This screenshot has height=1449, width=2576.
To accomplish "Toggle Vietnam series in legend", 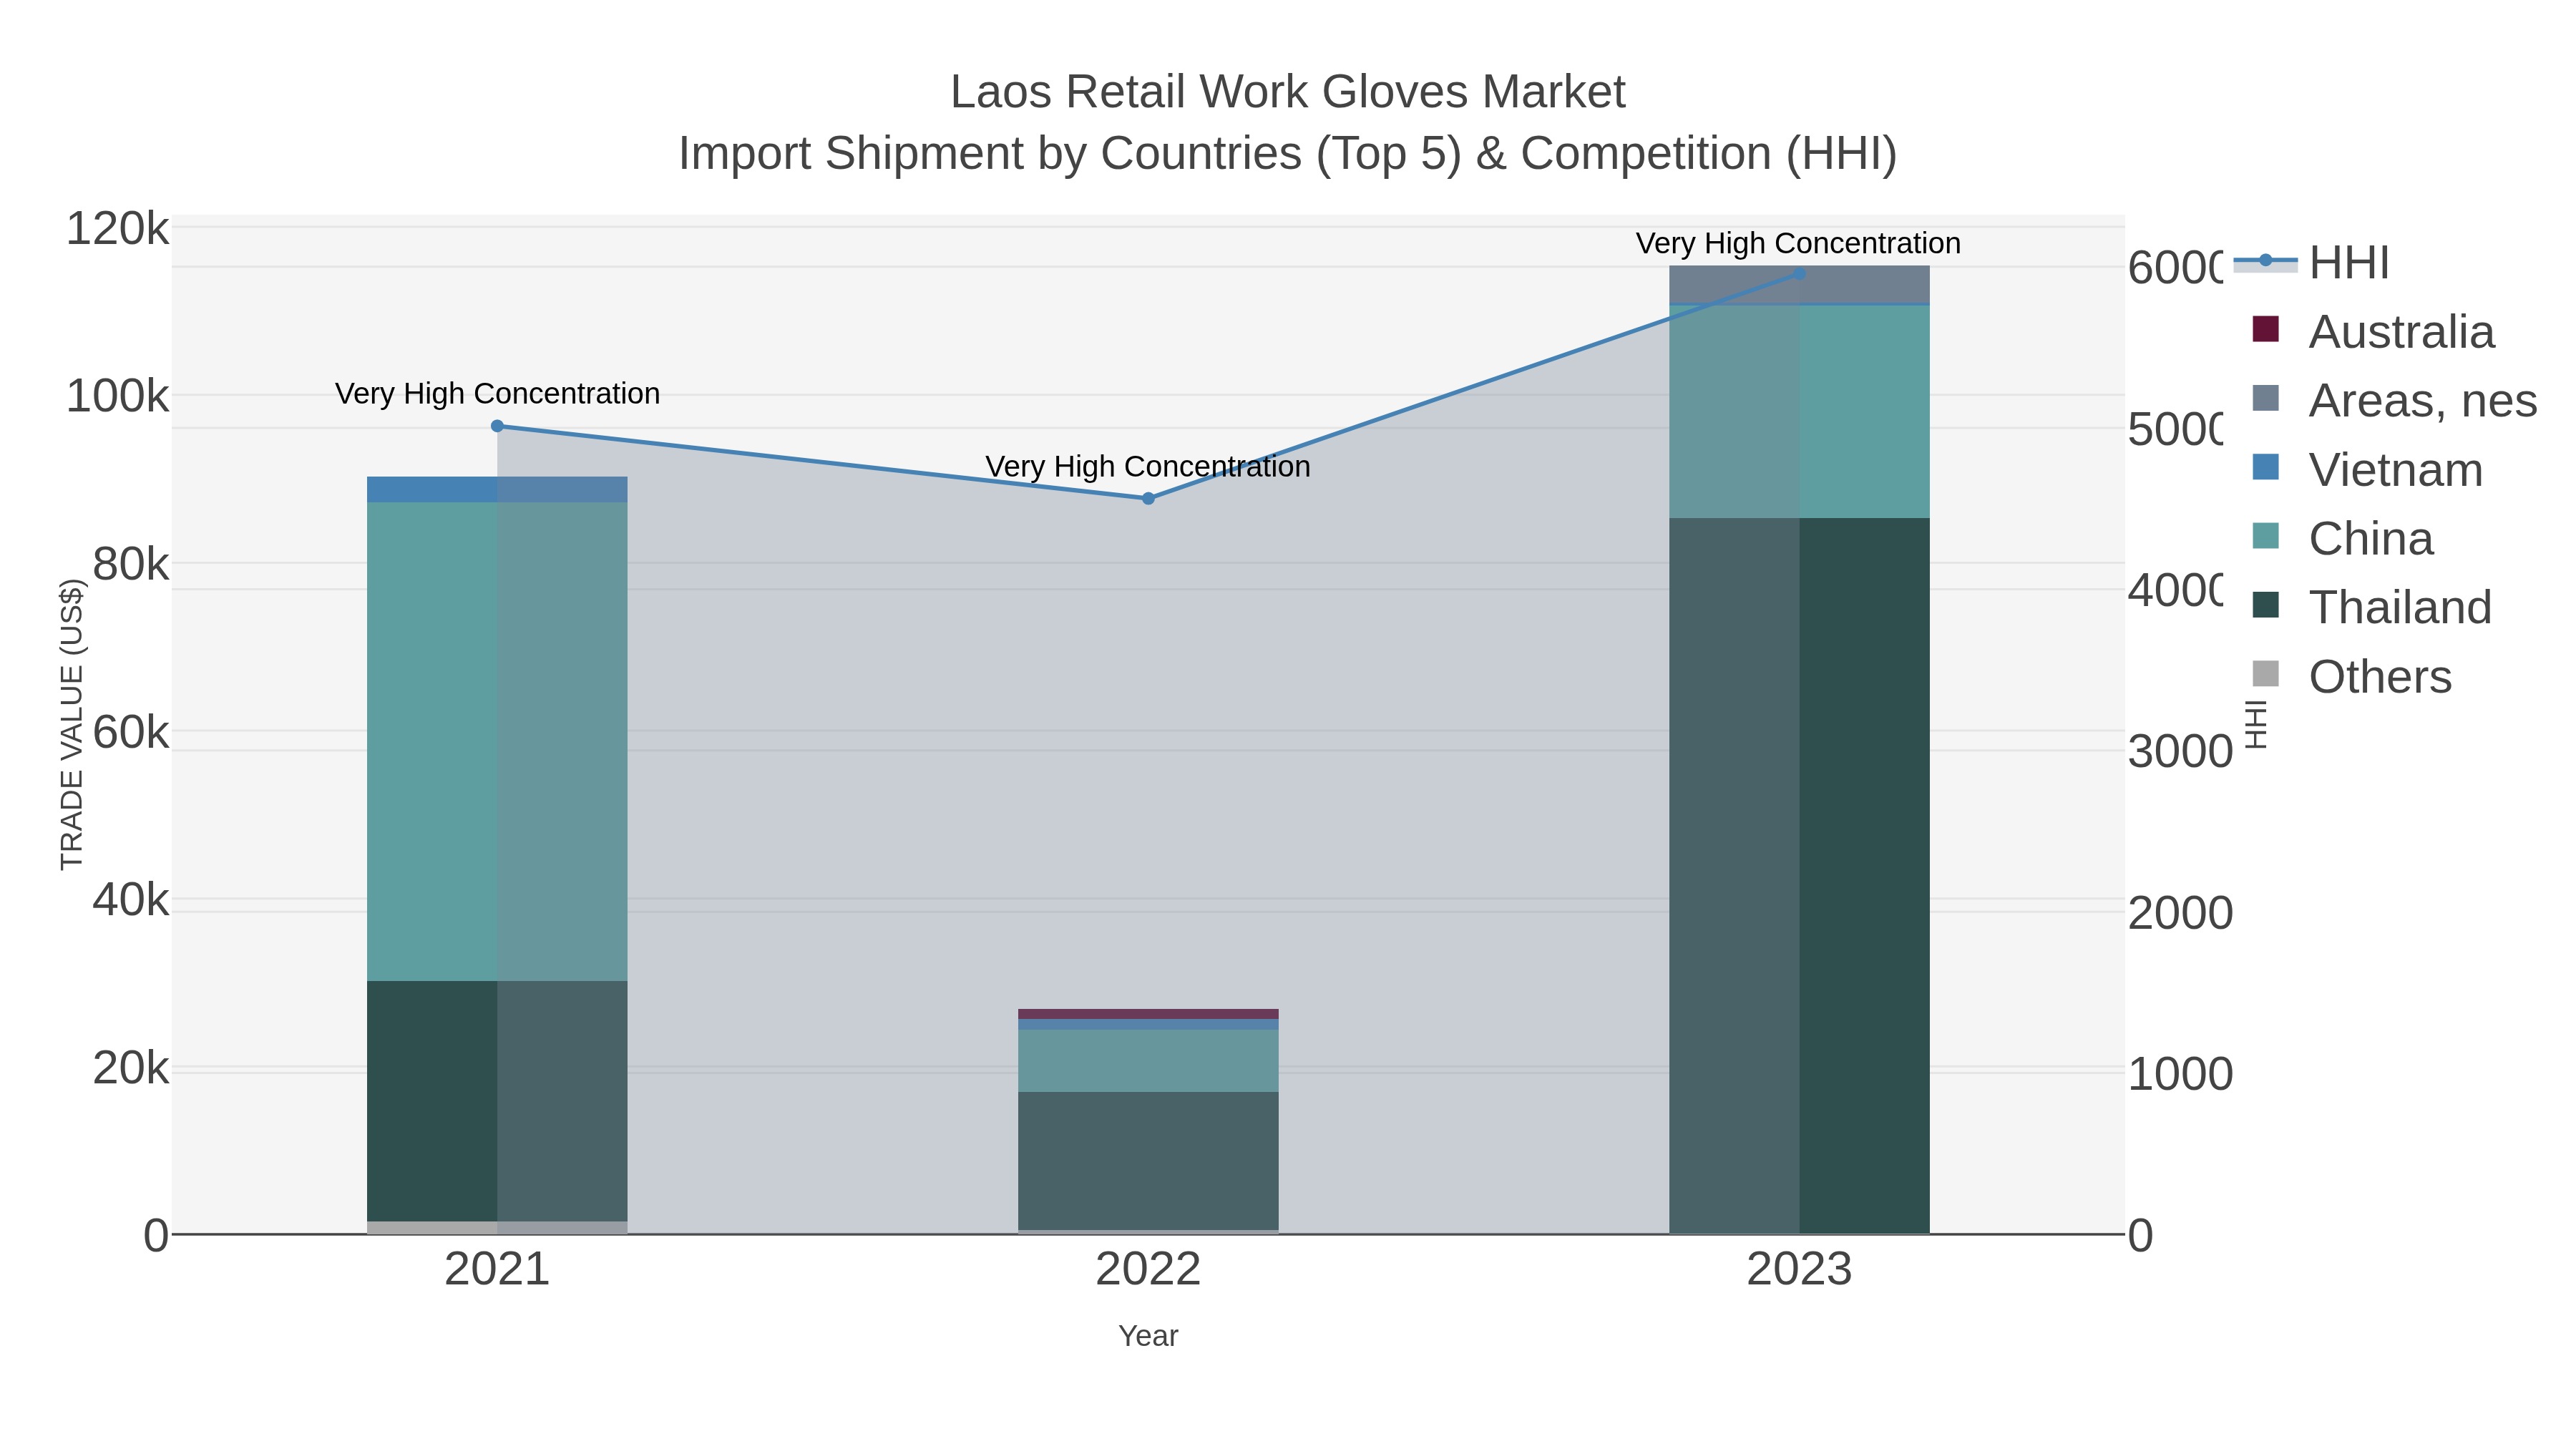I will click(x=2367, y=469).
